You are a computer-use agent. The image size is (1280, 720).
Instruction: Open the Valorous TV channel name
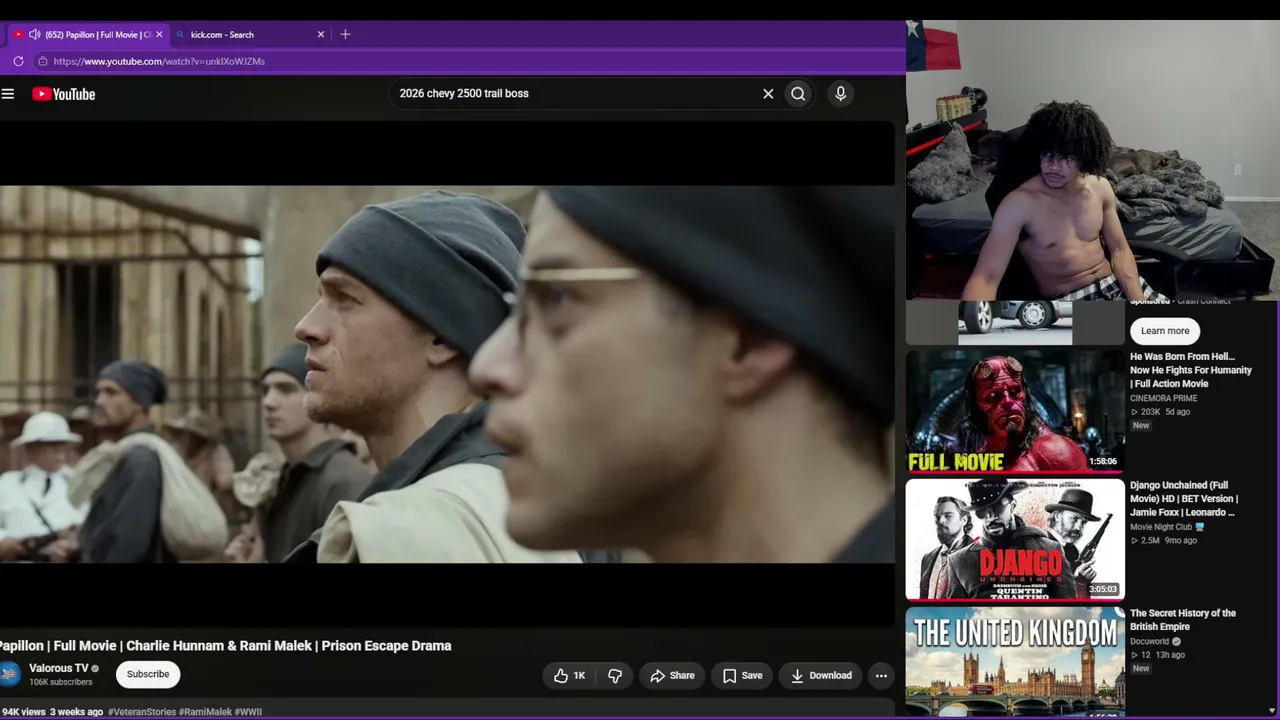point(59,668)
